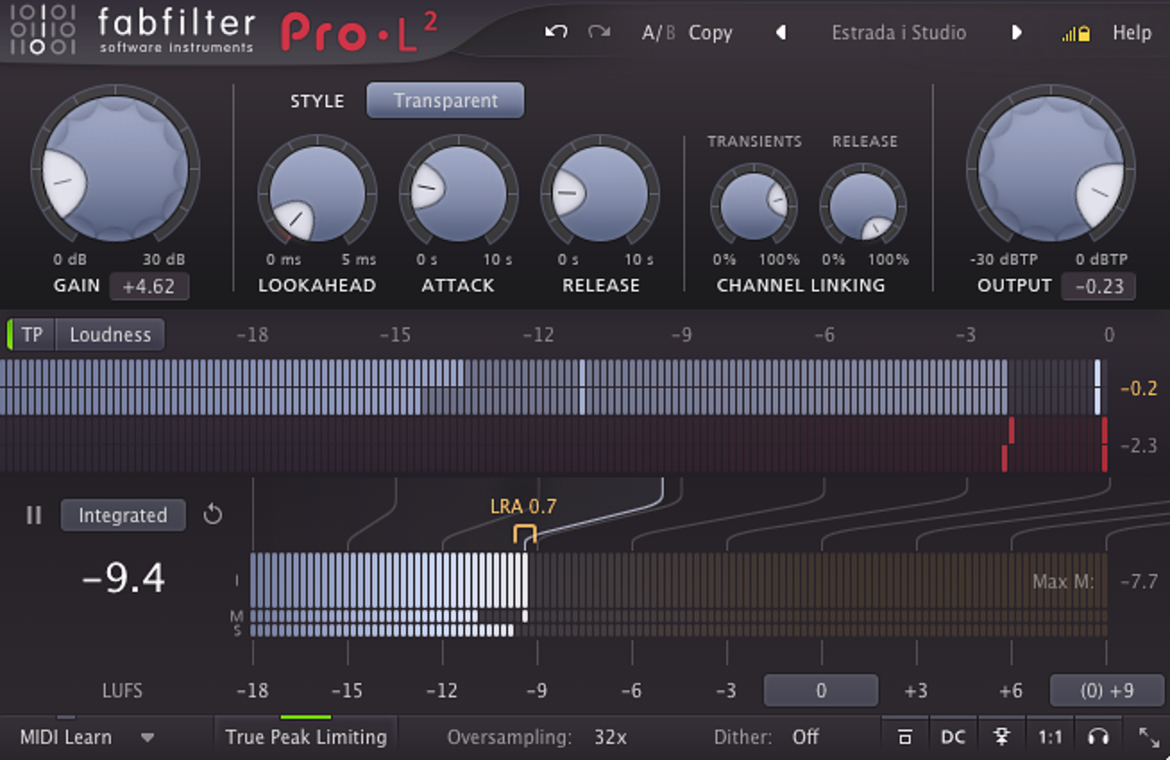Viewport: 1170px width, 760px height.
Task: Click the FabFilter logo icon
Action: [x=43, y=31]
